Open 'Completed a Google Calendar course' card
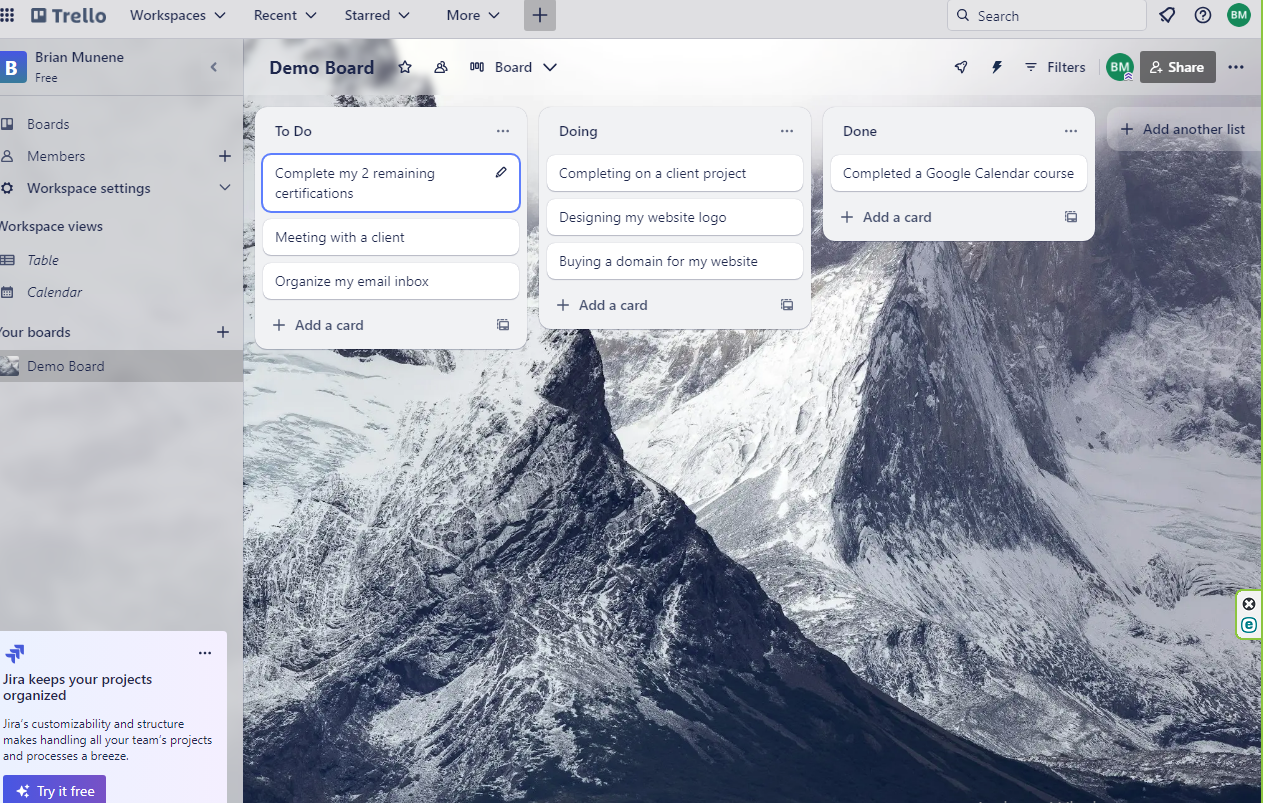Screen dimensions: 1263x803 pyautogui.click(x=959, y=173)
